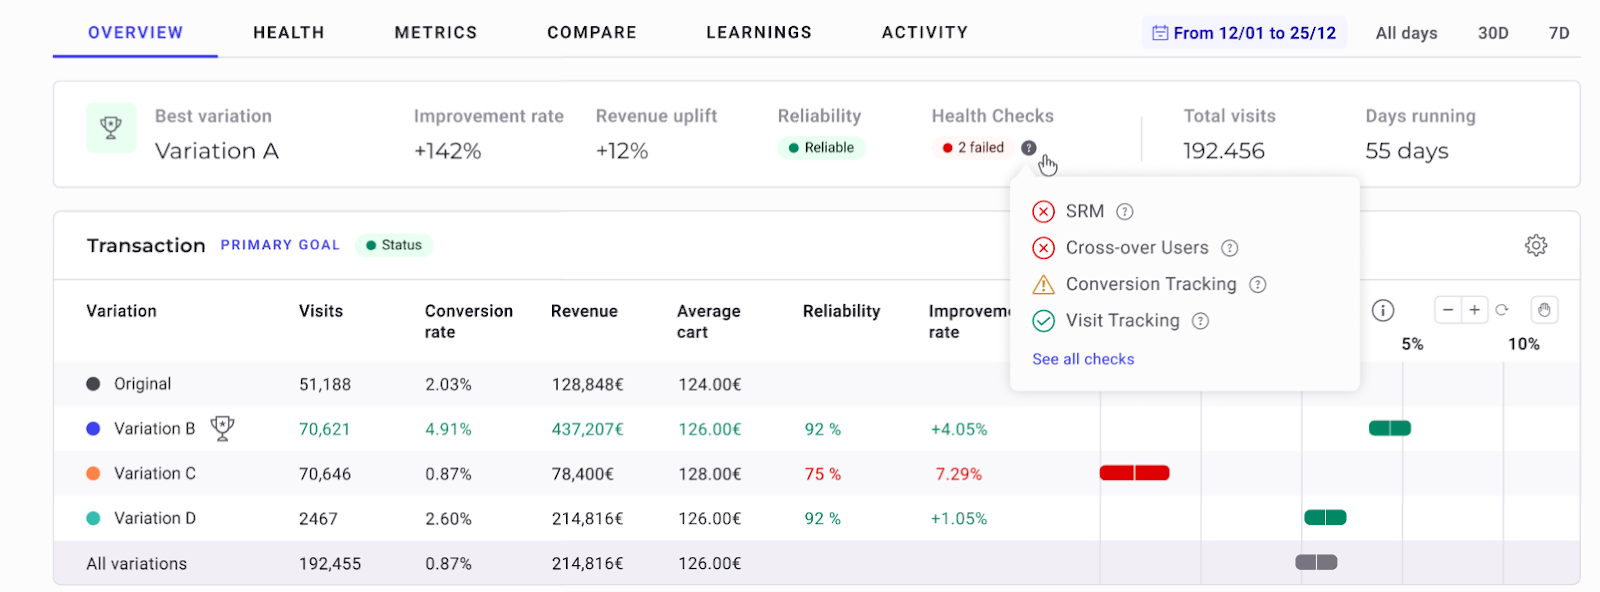Click help icon beside Conversion Tracking
This screenshot has height=592, width=1600.
pyautogui.click(x=1258, y=284)
